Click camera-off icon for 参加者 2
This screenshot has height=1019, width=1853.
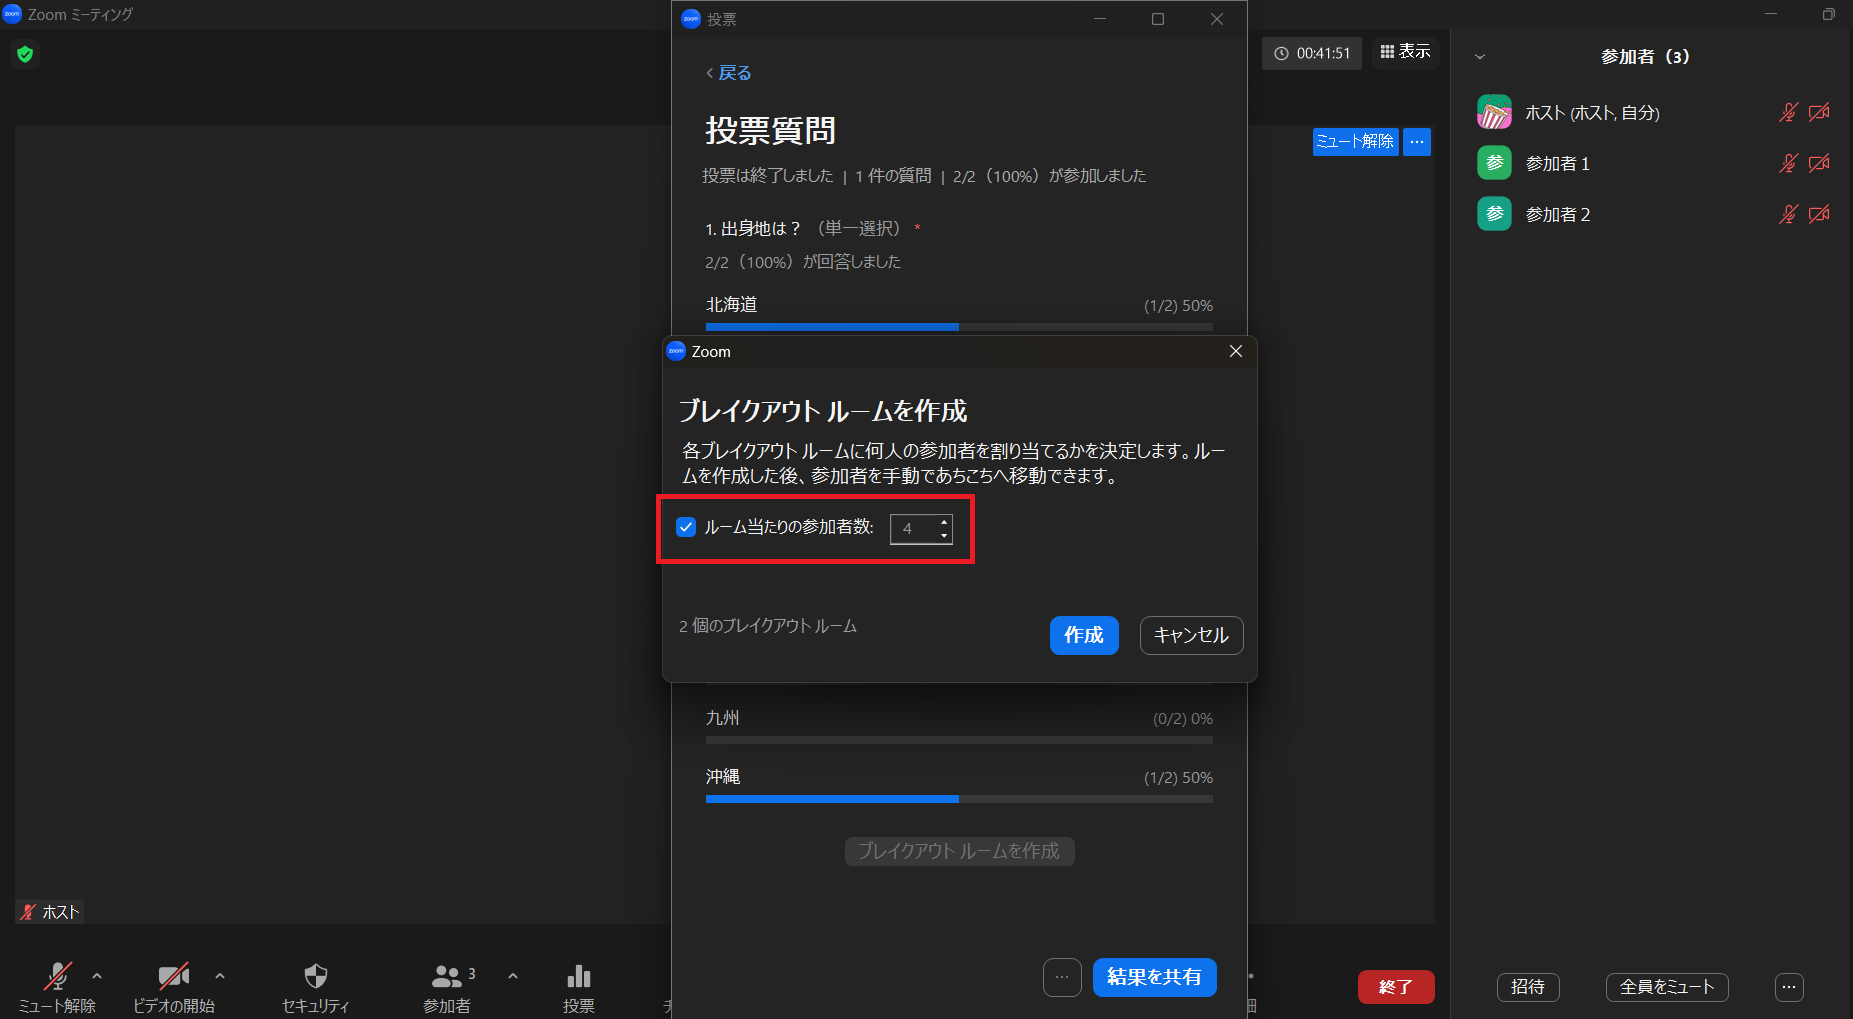click(x=1819, y=214)
